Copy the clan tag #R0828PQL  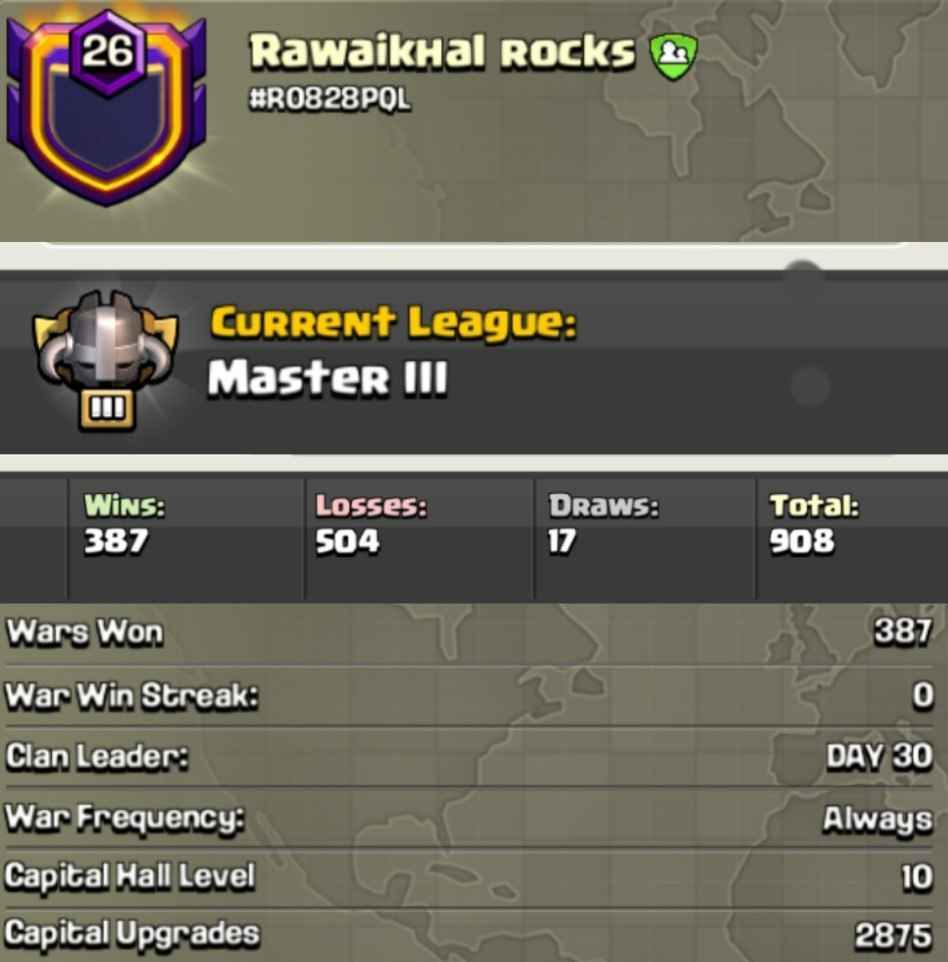click(x=329, y=99)
